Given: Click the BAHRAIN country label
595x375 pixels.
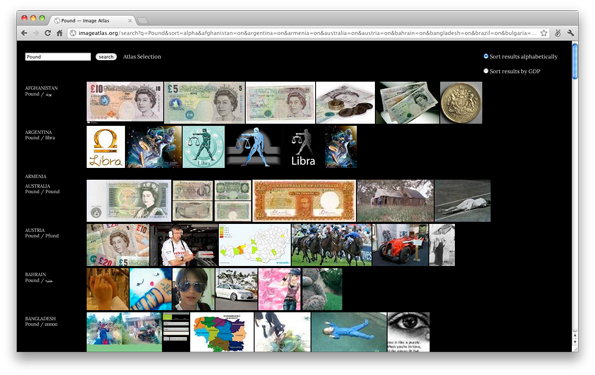Looking at the screenshot, I should [x=36, y=274].
